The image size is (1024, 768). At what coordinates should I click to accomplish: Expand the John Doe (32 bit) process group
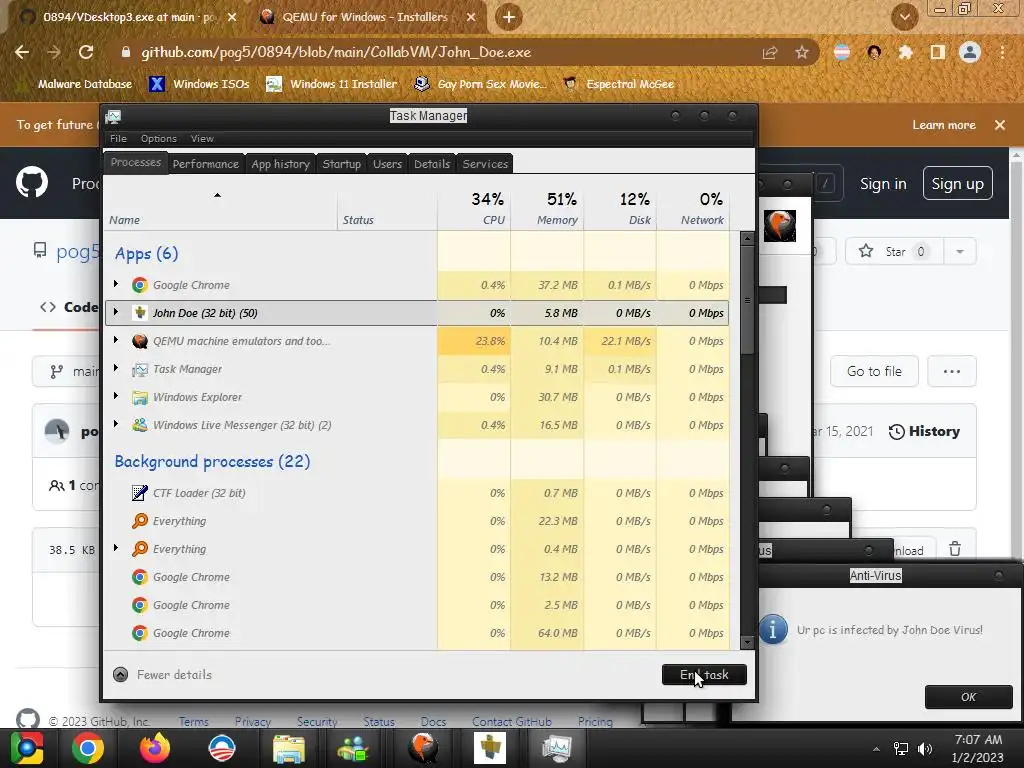point(116,312)
